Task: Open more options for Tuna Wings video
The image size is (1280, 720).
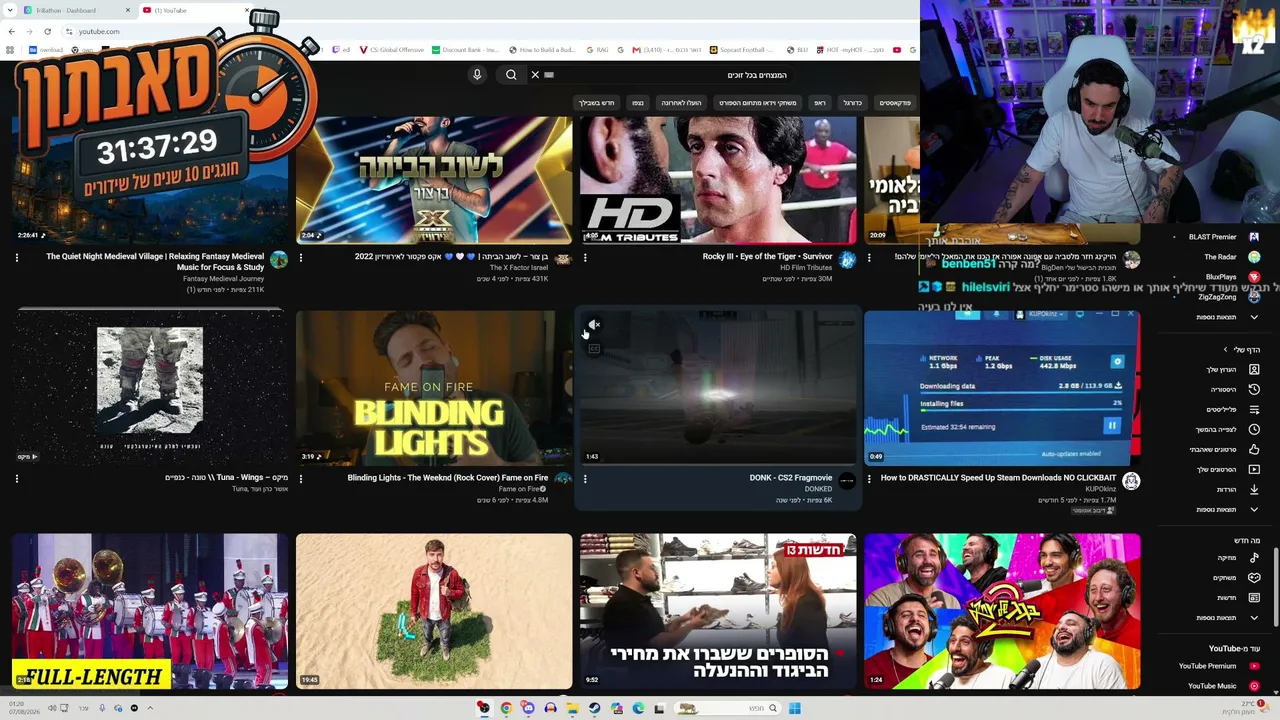Action: click(x=17, y=479)
